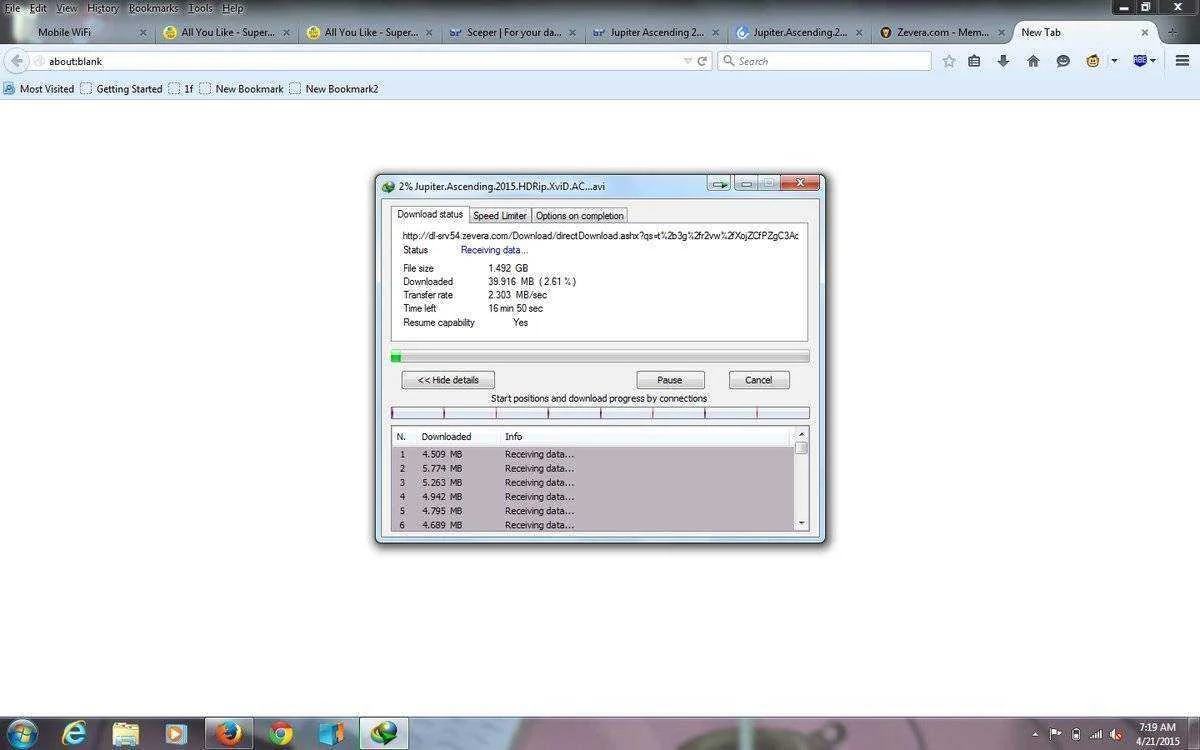The image size is (1200, 750).
Task: Switch to Firefox in taskbar
Action: tap(229, 733)
